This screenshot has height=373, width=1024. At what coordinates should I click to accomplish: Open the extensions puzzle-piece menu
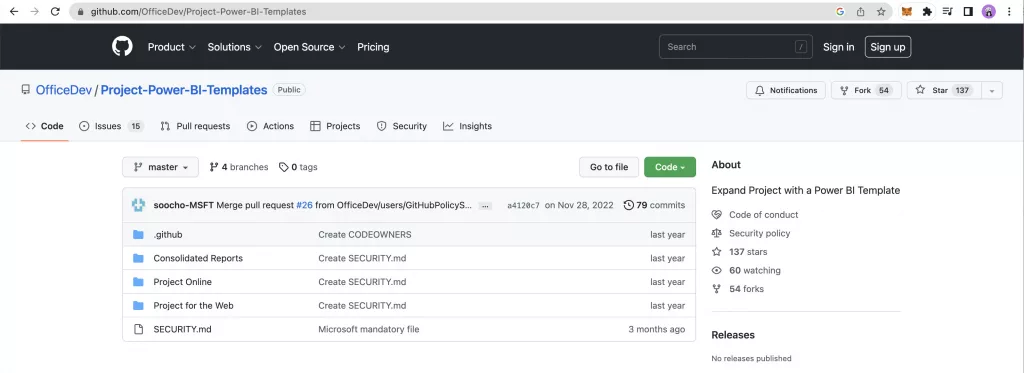tap(927, 12)
